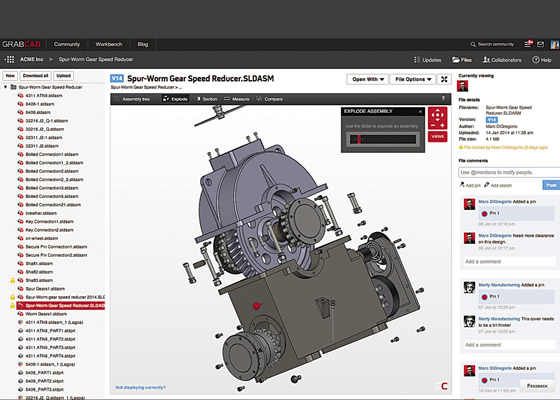Select Bolted Connection21.sldasm in file tree

[x=53, y=205]
